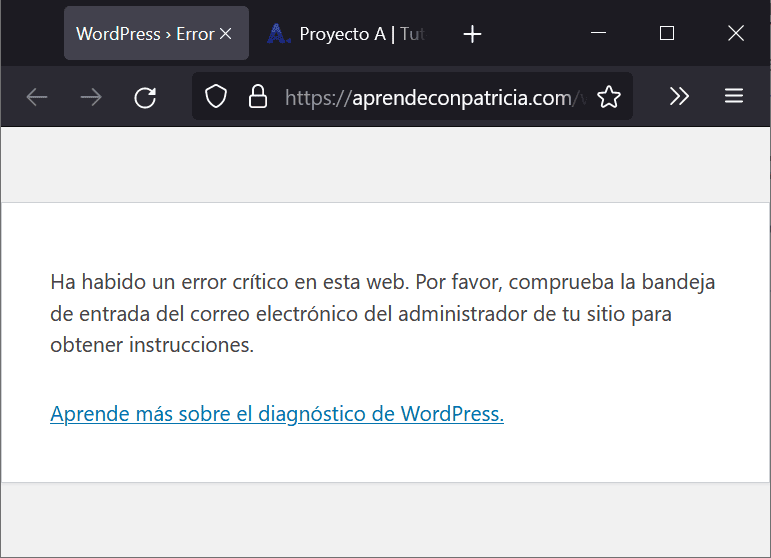Screen dimensions: 771x558
Task: Bookmark this page with the star
Action: click(x=609, y=96)
